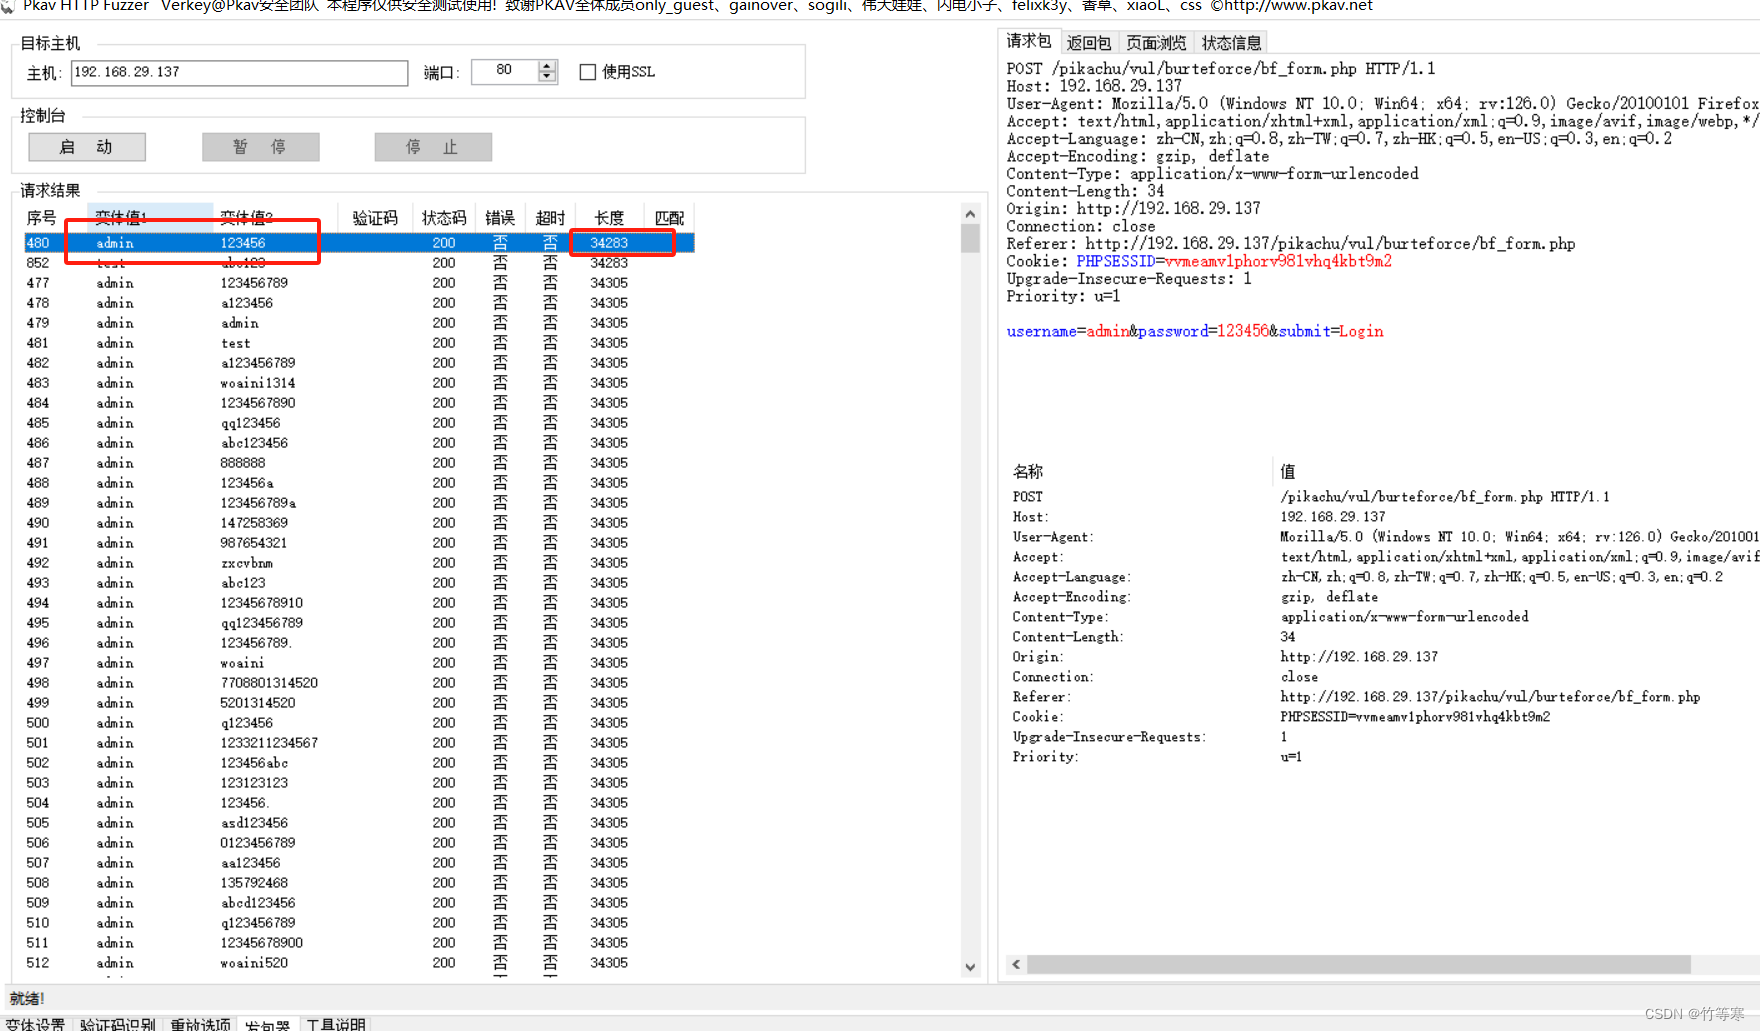Open the 页面浏览 page view tab
The image size is (1760, 1031).
click(x=1156, y=42)
